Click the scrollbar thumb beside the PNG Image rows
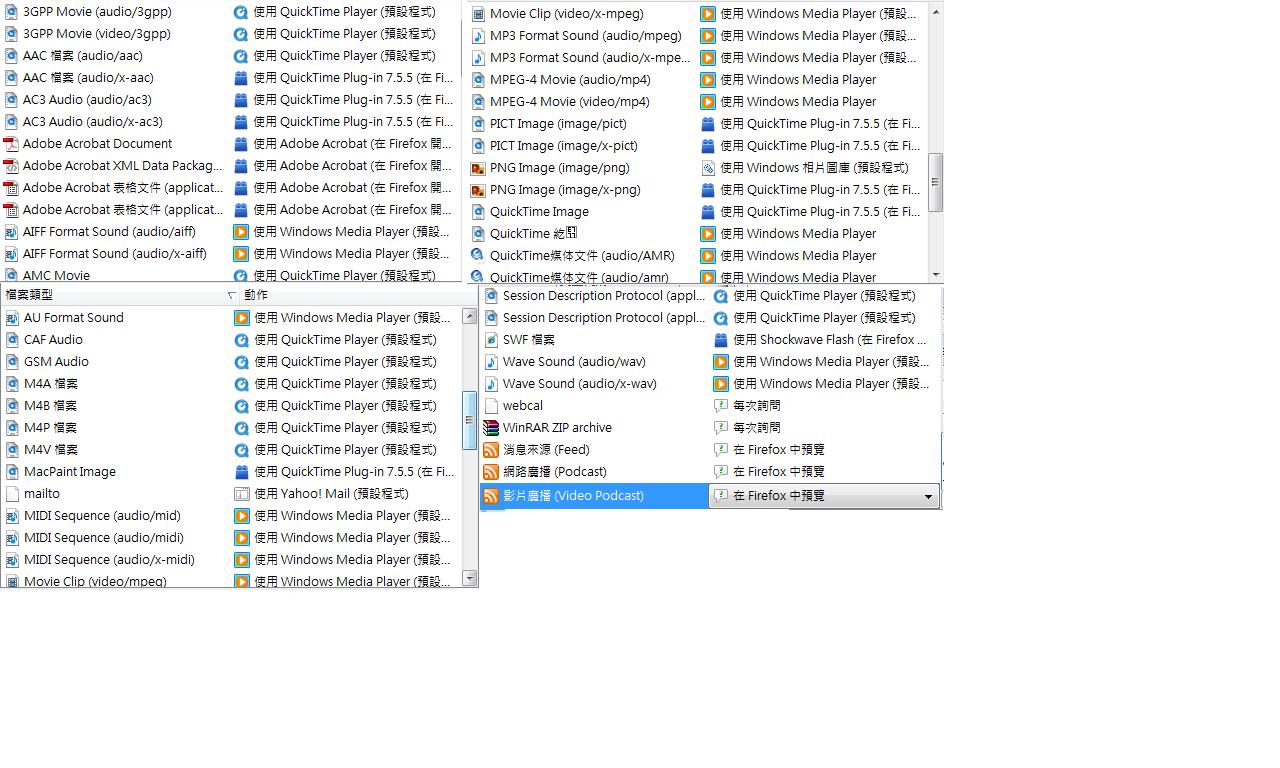Viewport: 1280px width, 768px height. click(x=936, y=182)
